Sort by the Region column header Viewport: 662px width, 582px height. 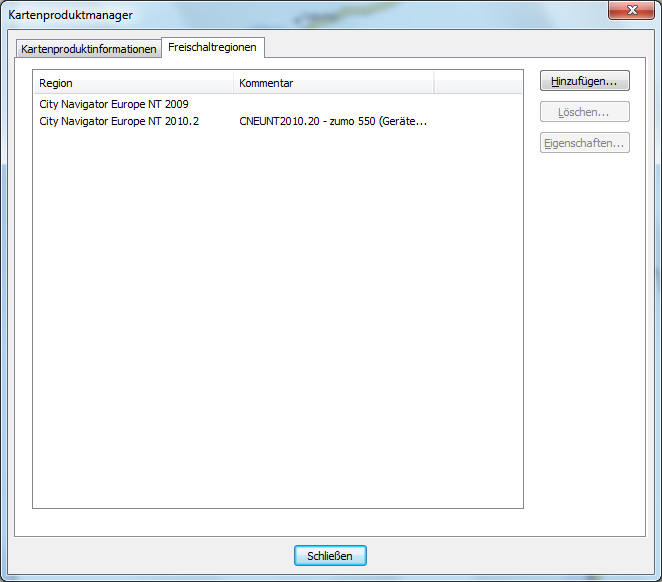pyautogui.click(x=133, y=83)
